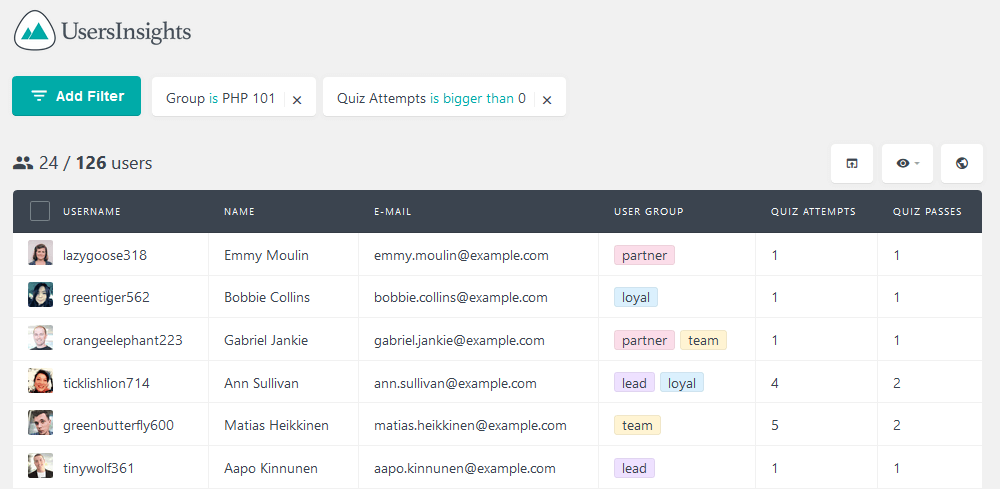Viewport: 1000px width, 489px height.
Task: Click the pink partner tag on lazygoose318
Action: point(644,256)
